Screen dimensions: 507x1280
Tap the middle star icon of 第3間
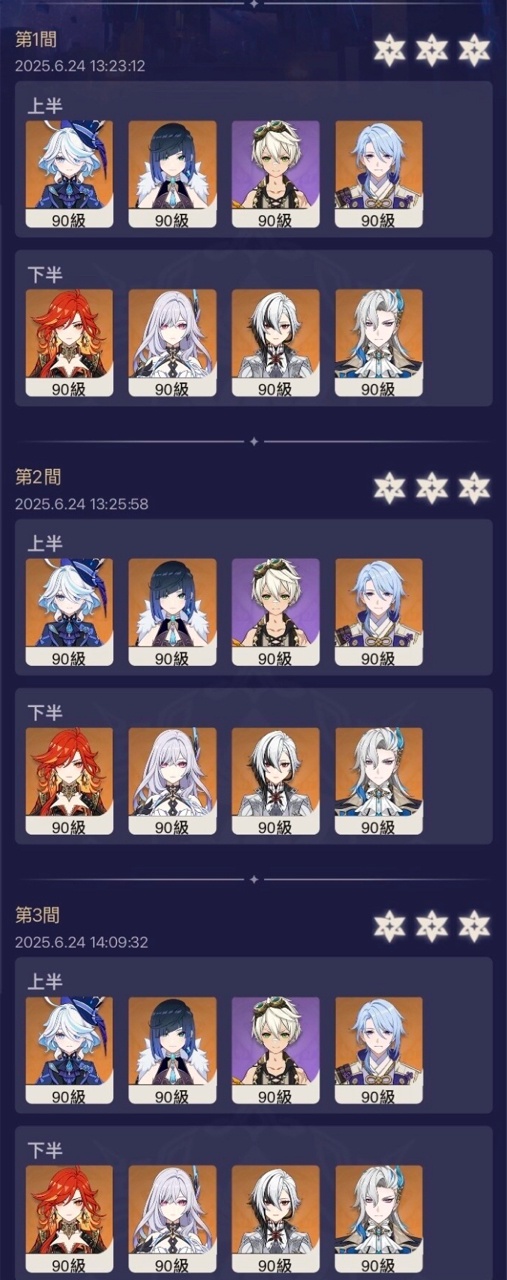[x=431, y=926]
